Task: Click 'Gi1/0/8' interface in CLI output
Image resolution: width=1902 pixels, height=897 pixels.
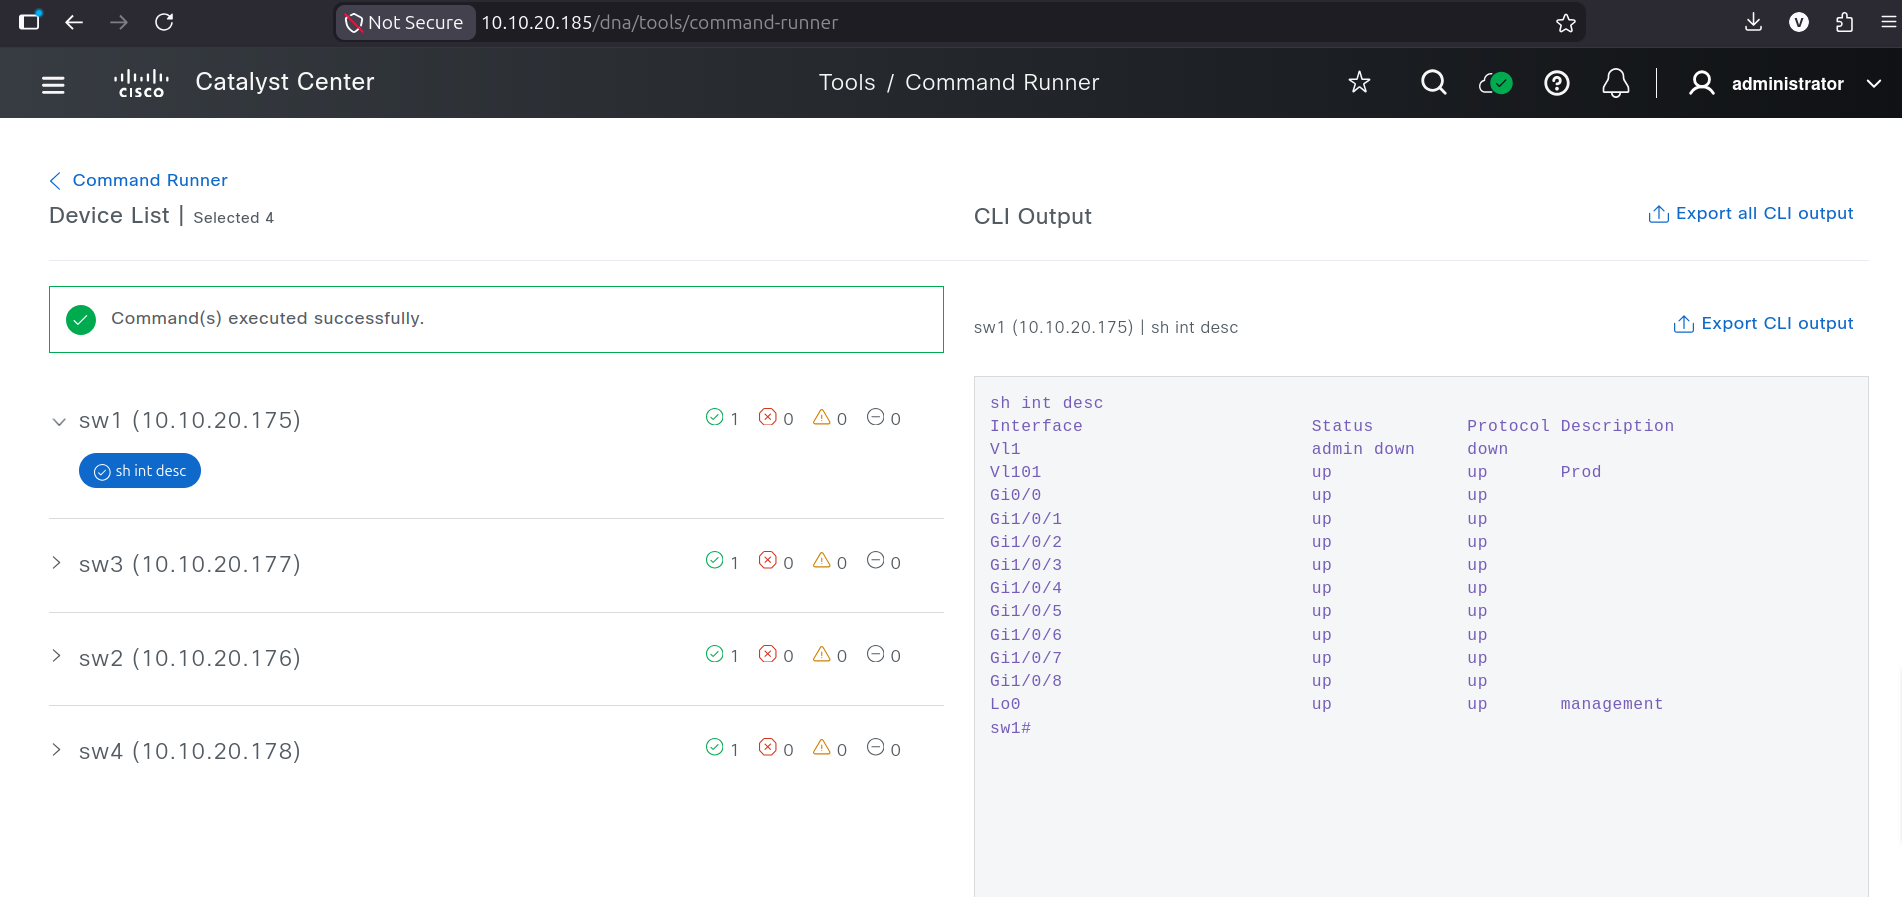Action: tap(1026, 681)
